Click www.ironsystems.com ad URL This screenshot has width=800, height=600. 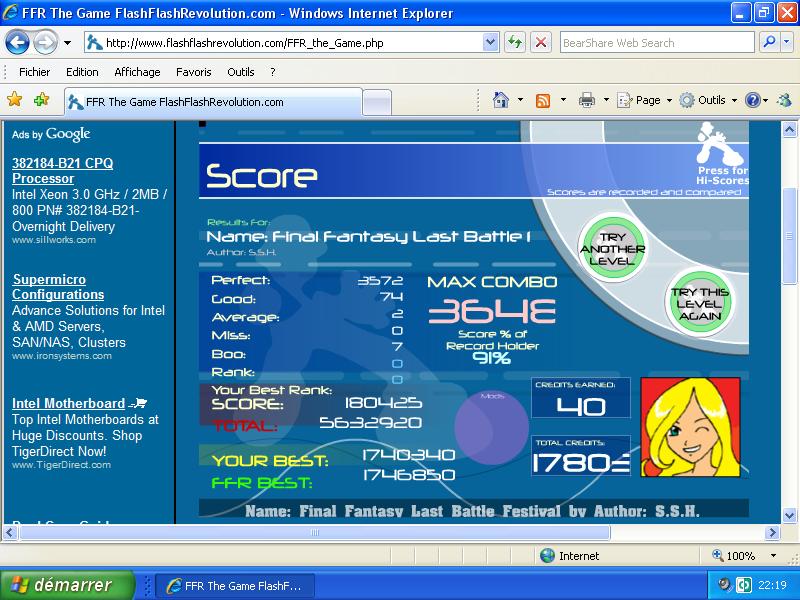pyautogui.click(x=62, y=356)
